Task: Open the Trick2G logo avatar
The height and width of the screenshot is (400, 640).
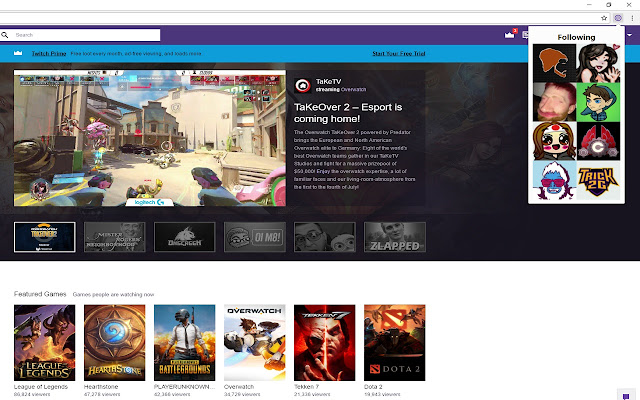Action: tap(598, 180)
